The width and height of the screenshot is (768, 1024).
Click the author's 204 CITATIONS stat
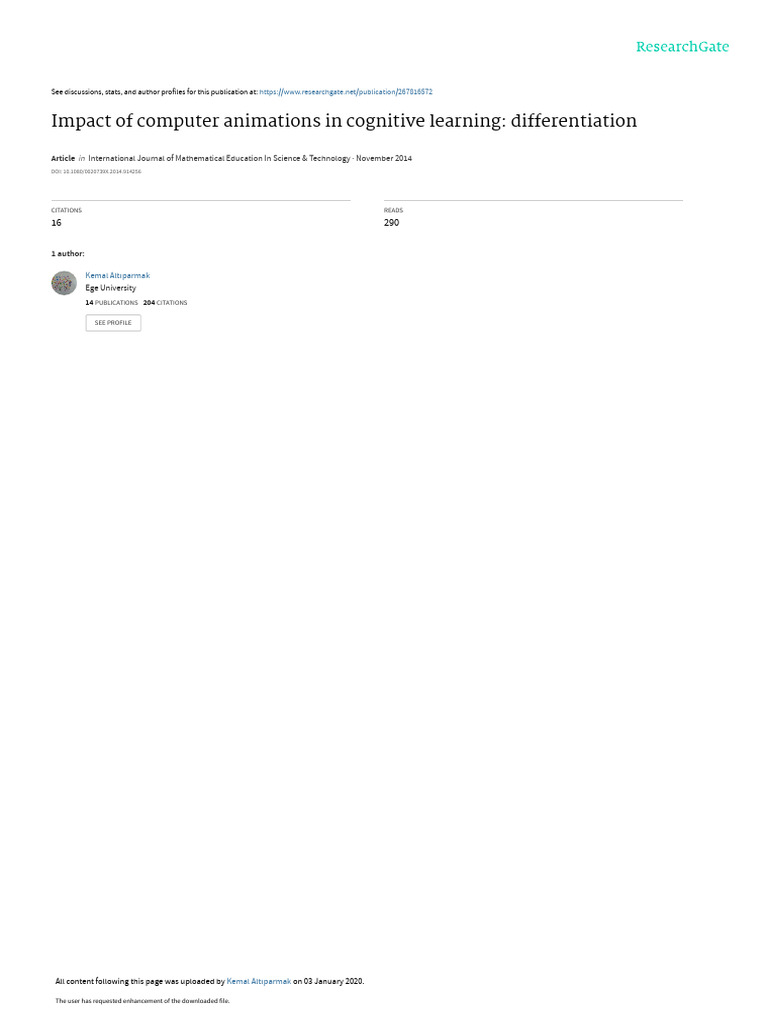click(x=165, y=303)
